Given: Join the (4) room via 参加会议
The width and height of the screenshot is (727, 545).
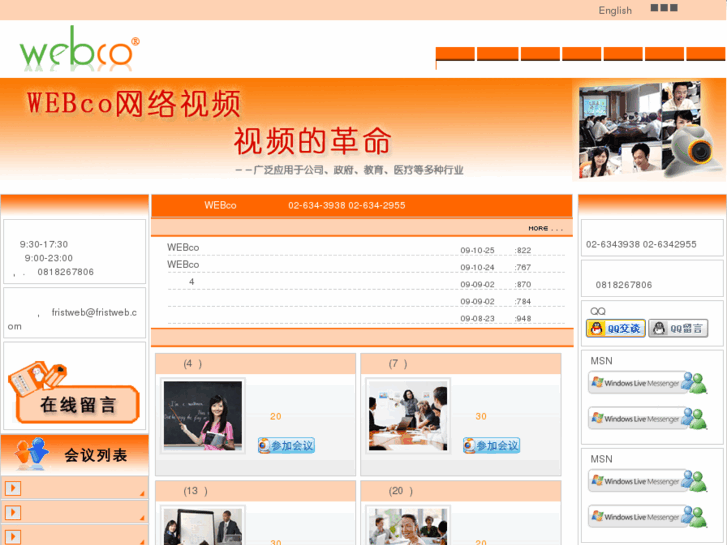Looking at the screenshot, I should coord(287,445).
